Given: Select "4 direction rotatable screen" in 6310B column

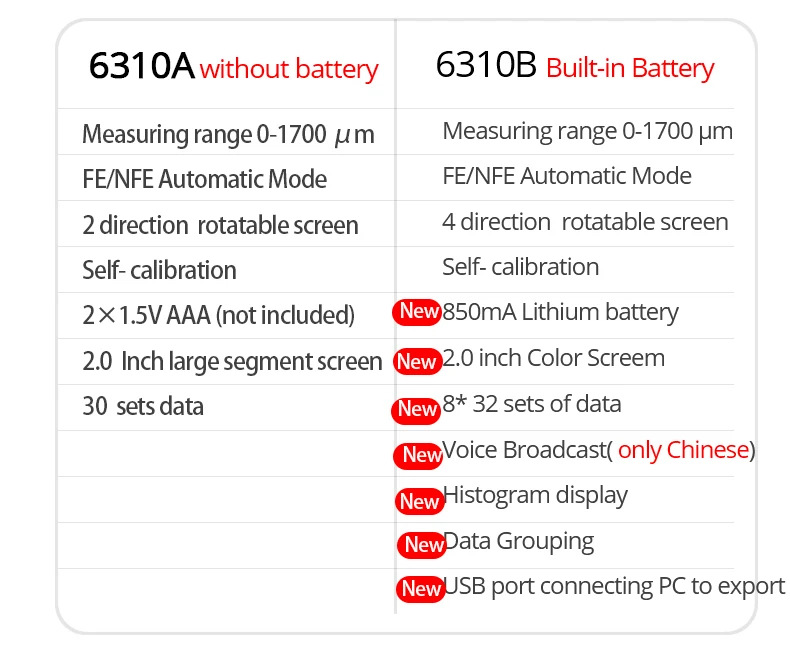Looking at the screenshot, I should [x=585, y=222].
